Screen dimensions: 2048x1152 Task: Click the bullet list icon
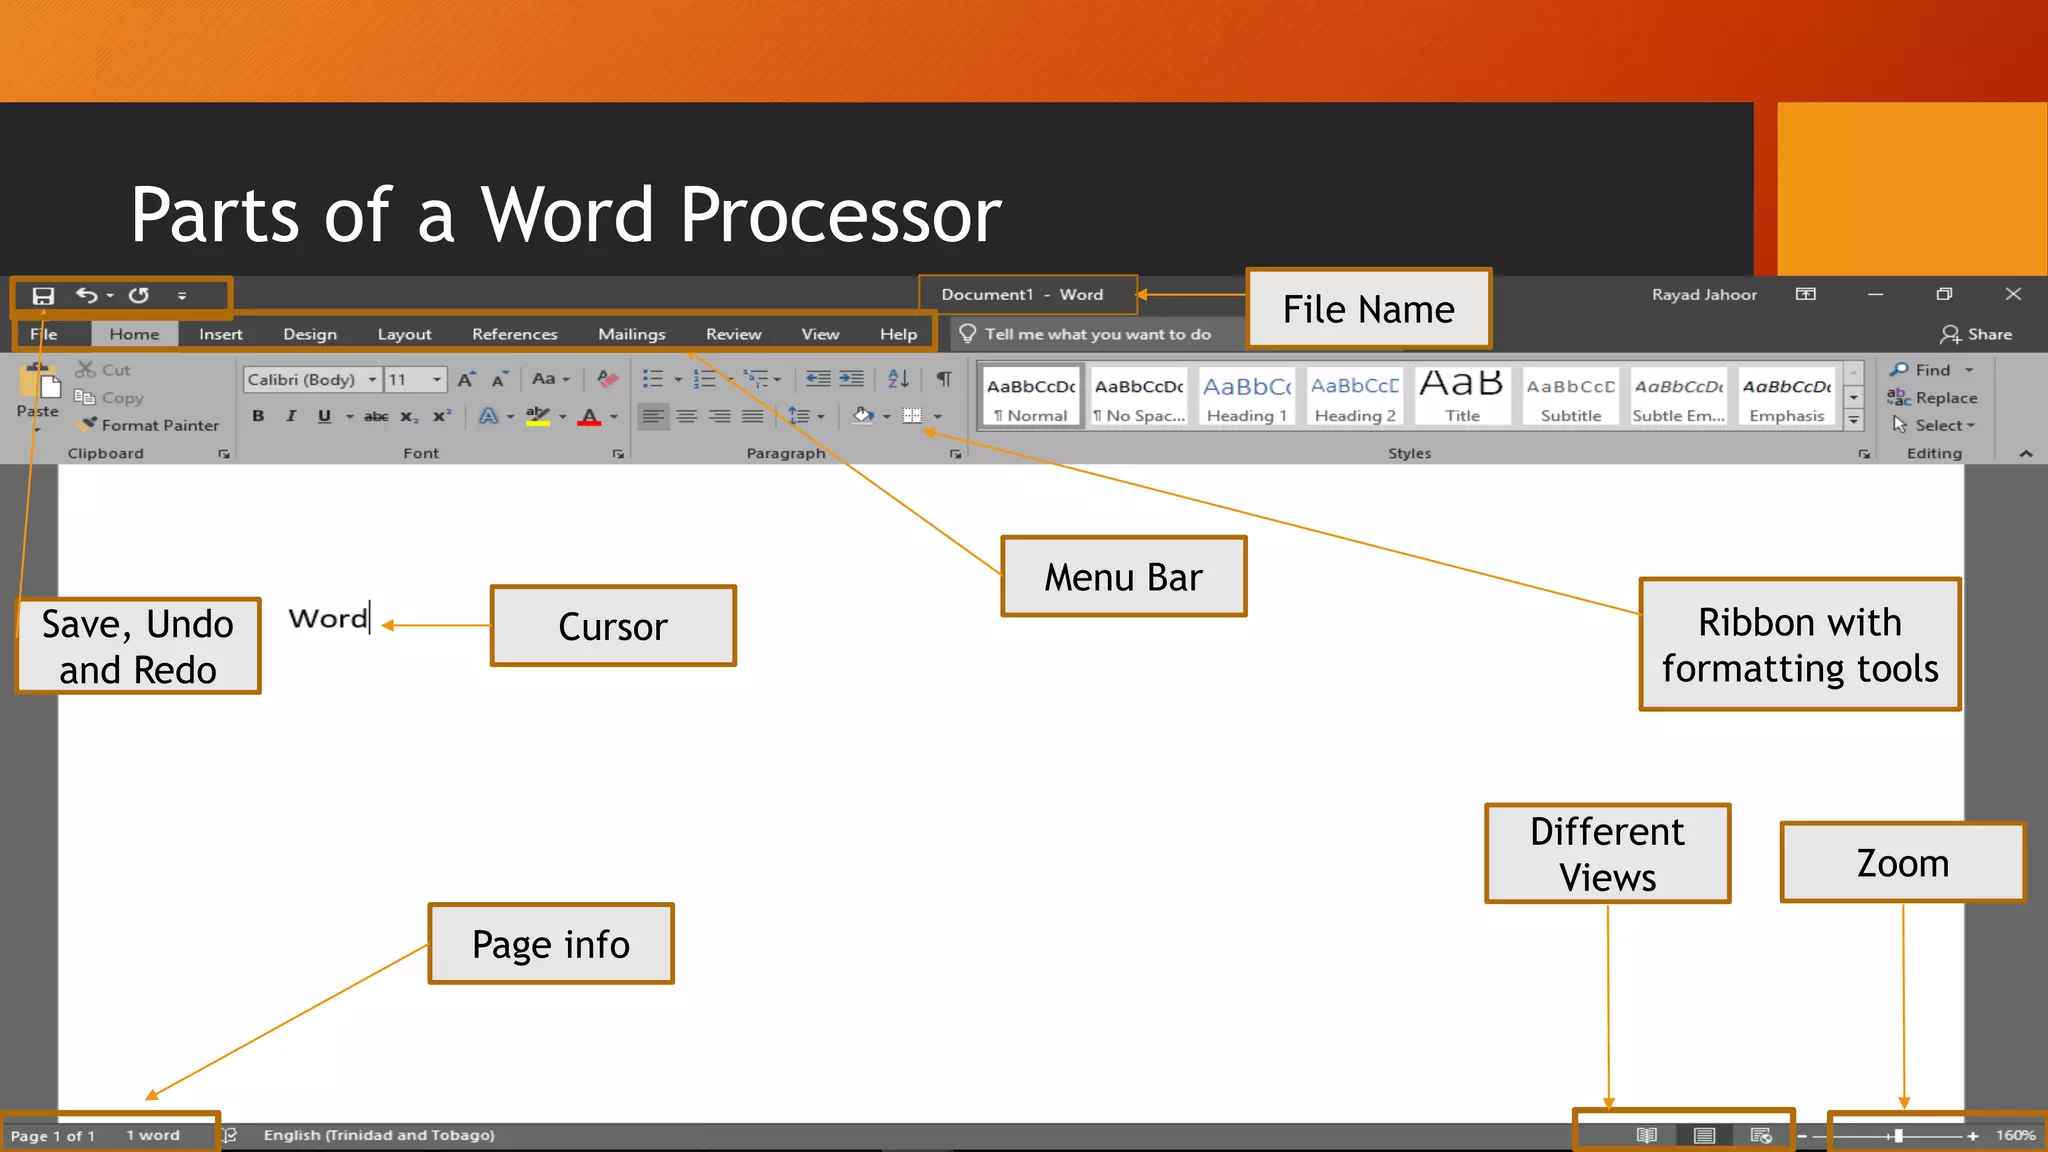click(653, 379)
